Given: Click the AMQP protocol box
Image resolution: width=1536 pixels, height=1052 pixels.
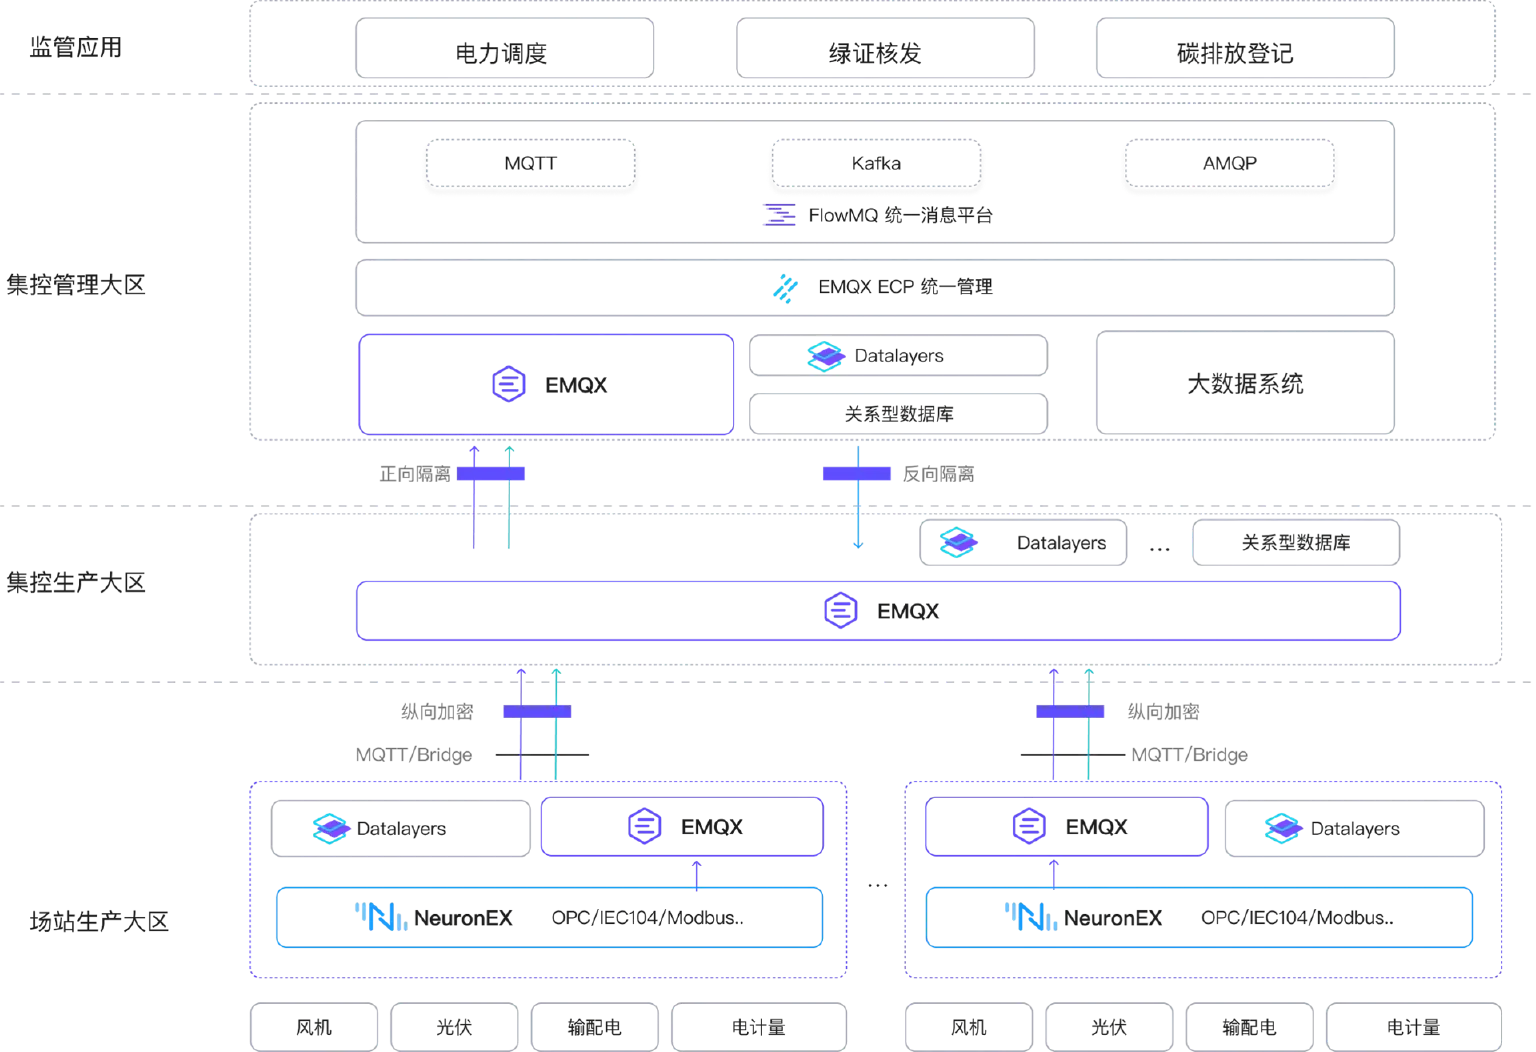Looking at the screenshot, I should tap(1230, 163).
